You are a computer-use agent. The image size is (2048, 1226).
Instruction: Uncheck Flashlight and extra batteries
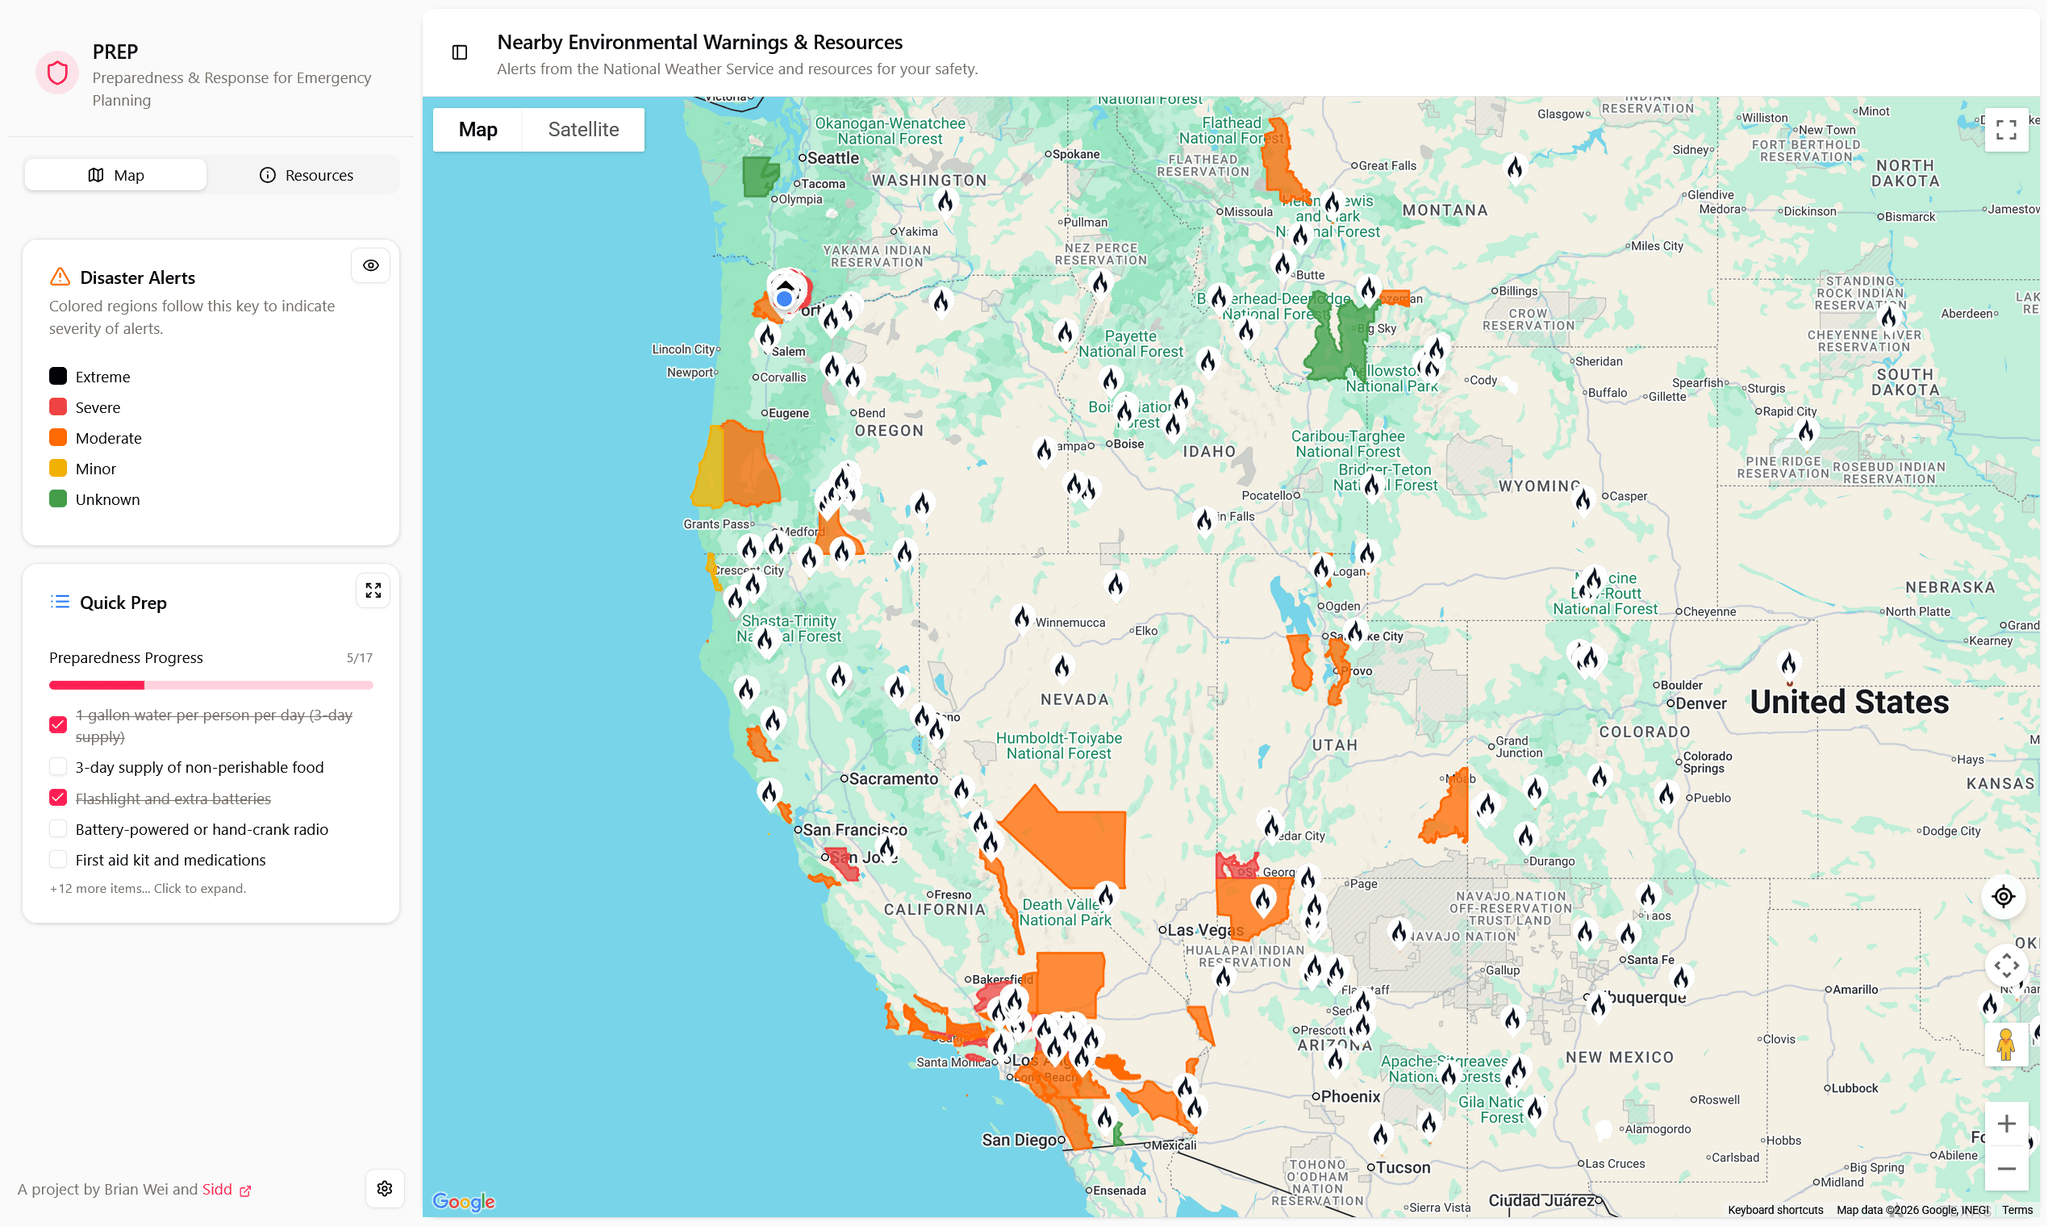(x=58, y=798)
